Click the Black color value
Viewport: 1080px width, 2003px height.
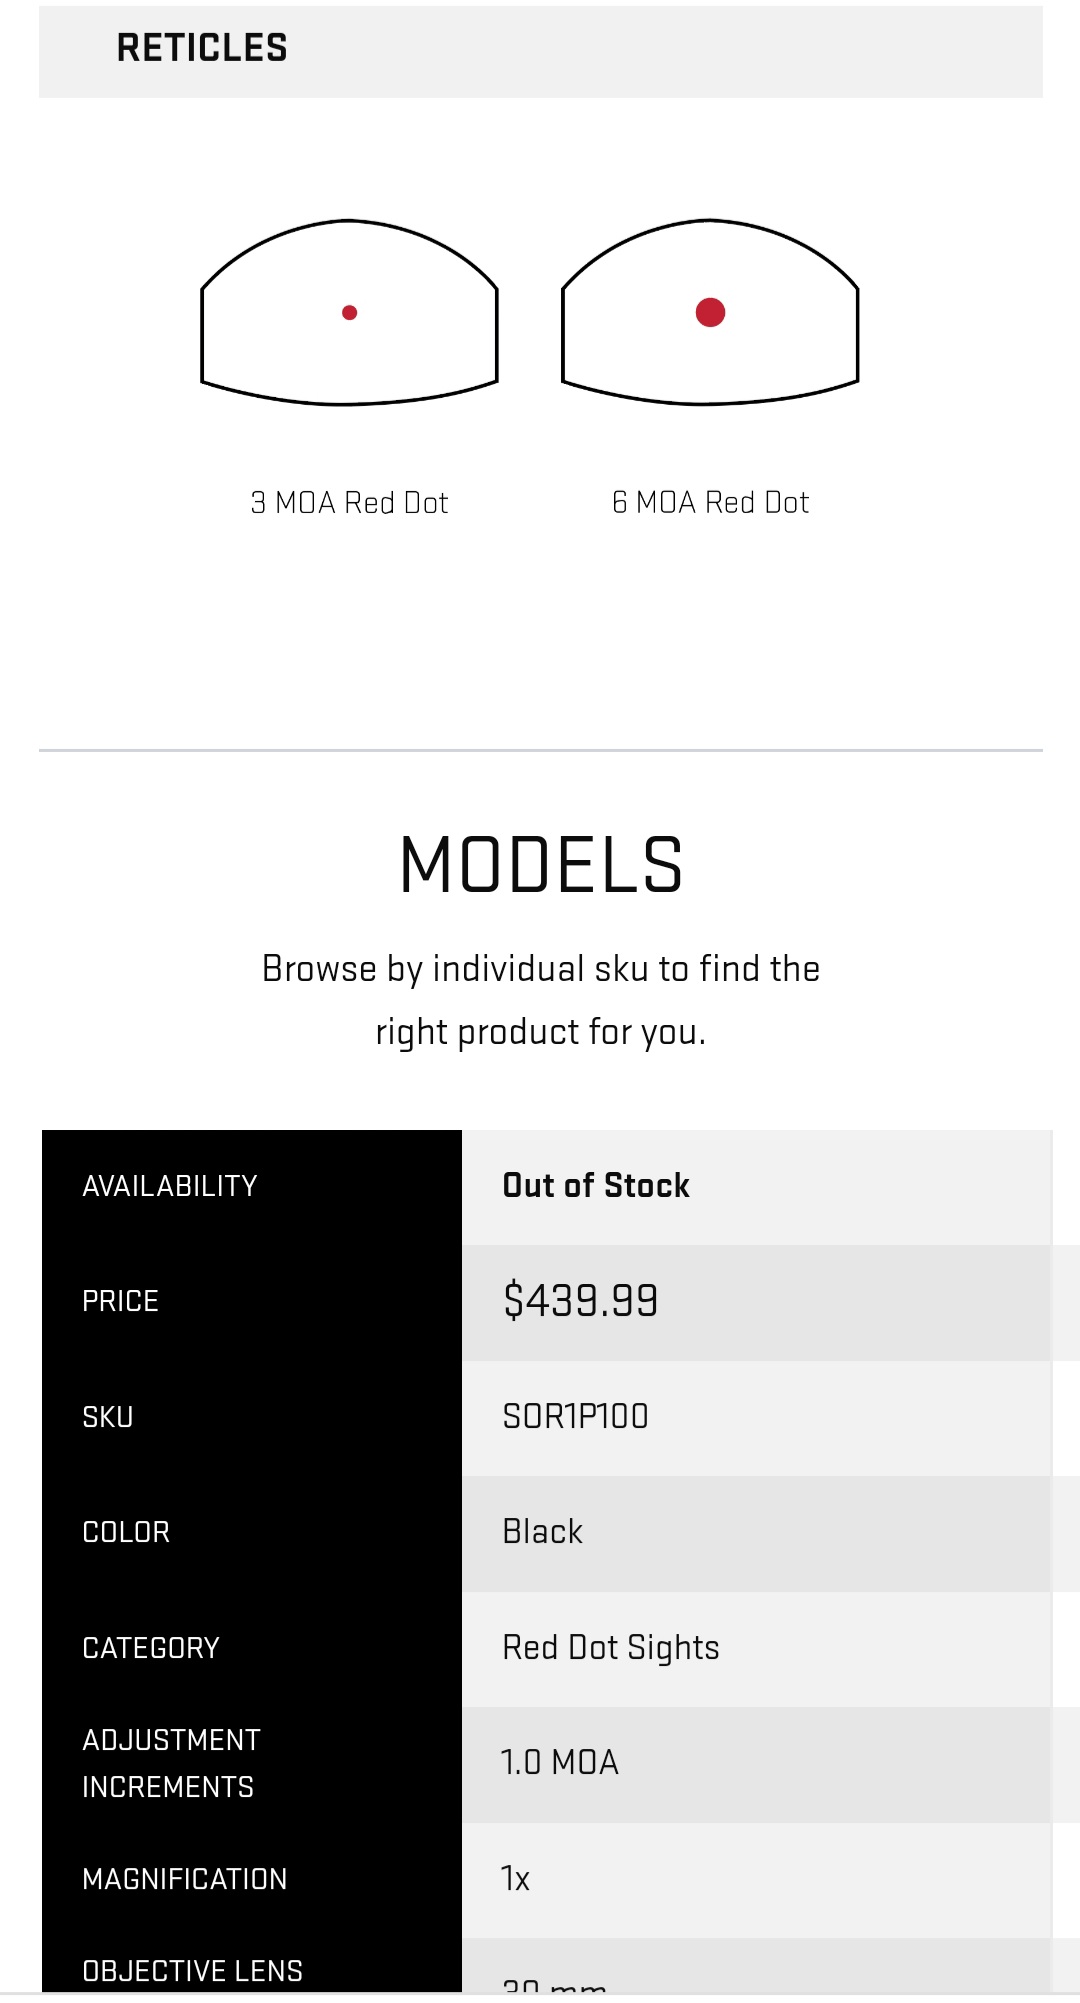click(x=542, y=1531)
